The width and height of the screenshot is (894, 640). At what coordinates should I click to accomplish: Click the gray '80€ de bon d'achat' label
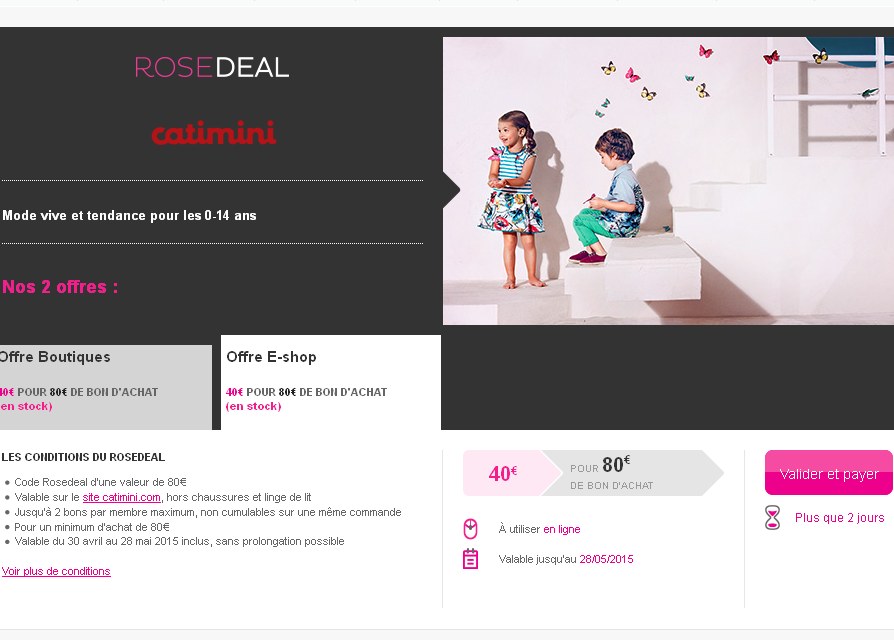[x=628, y=473]
